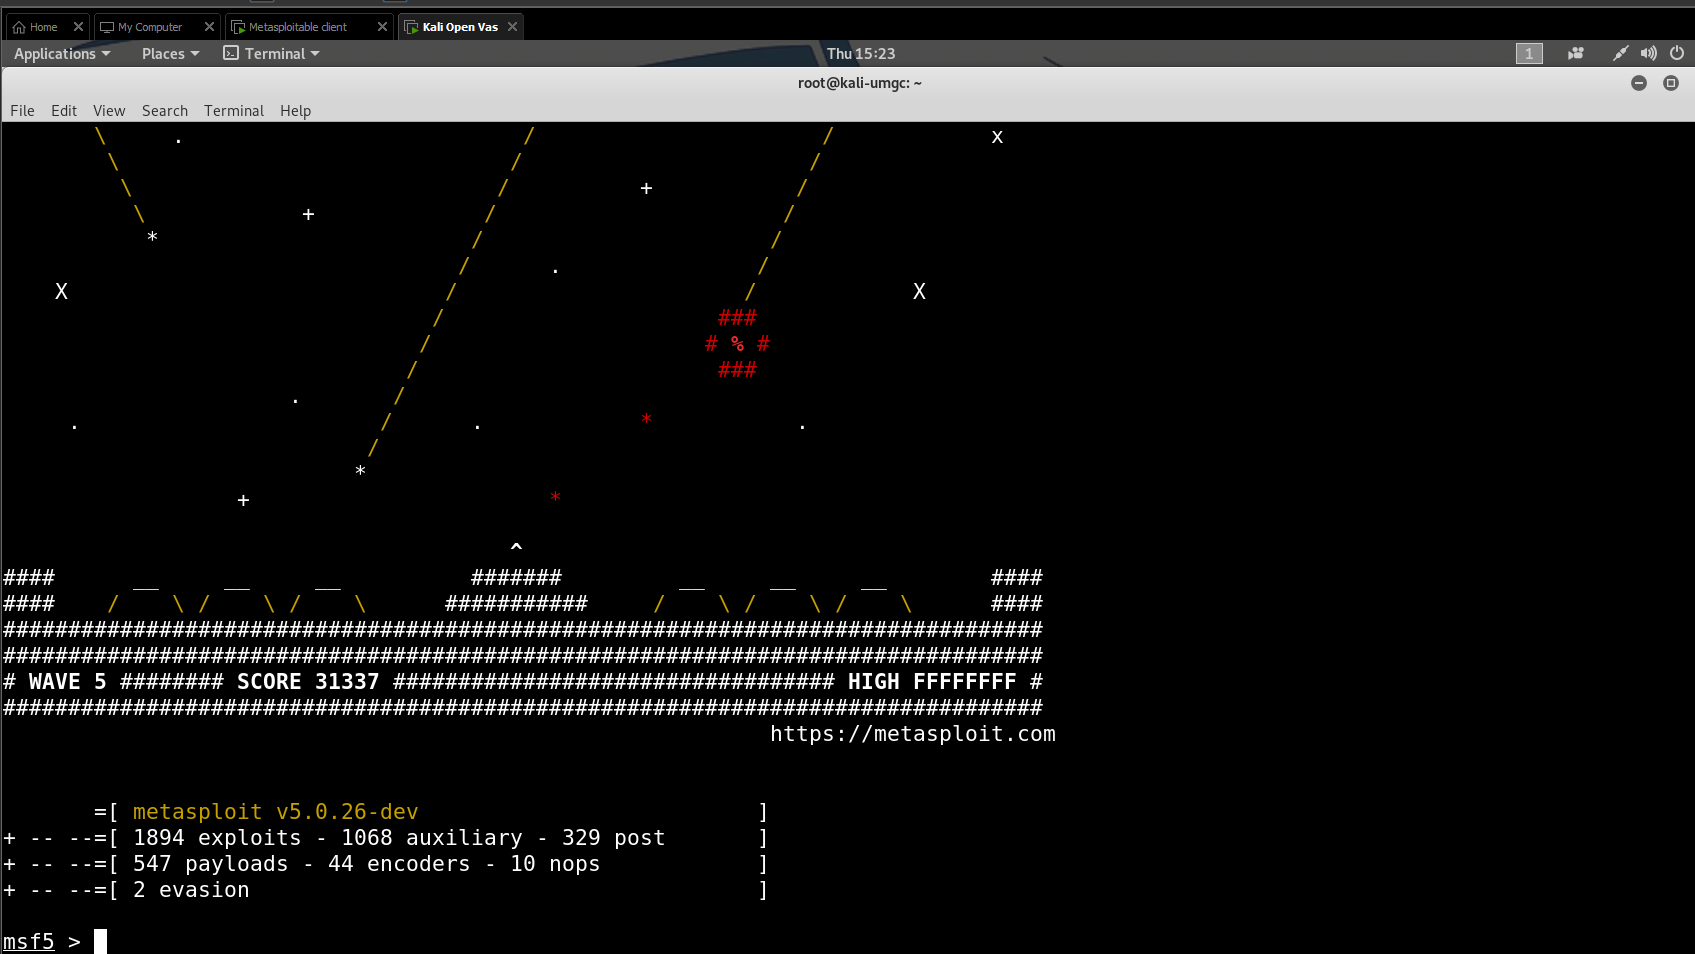The height and width of the screenshot is (954, 1695).
Task: Open the Terminal app menu in top panel
Action: pyautogui.click(x=271, y=54)
